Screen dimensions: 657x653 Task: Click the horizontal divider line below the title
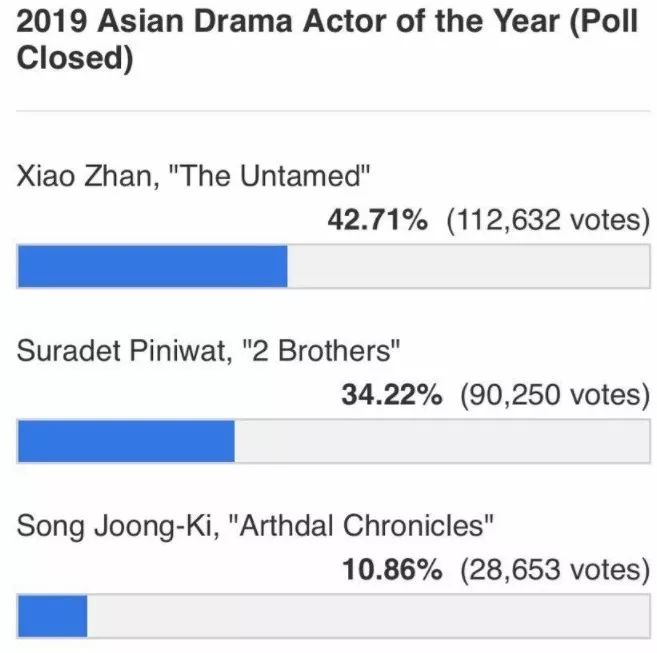[x=328, y=111]
